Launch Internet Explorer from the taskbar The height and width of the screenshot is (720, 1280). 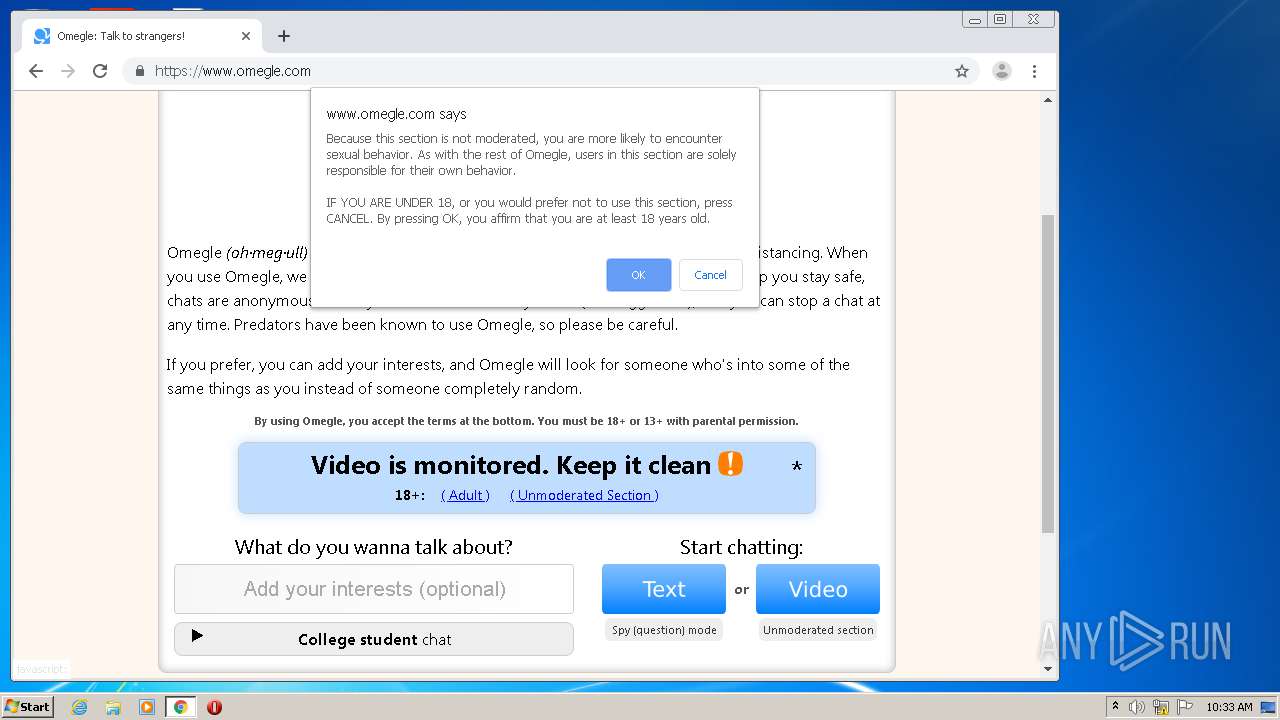[x=79, y=707]
